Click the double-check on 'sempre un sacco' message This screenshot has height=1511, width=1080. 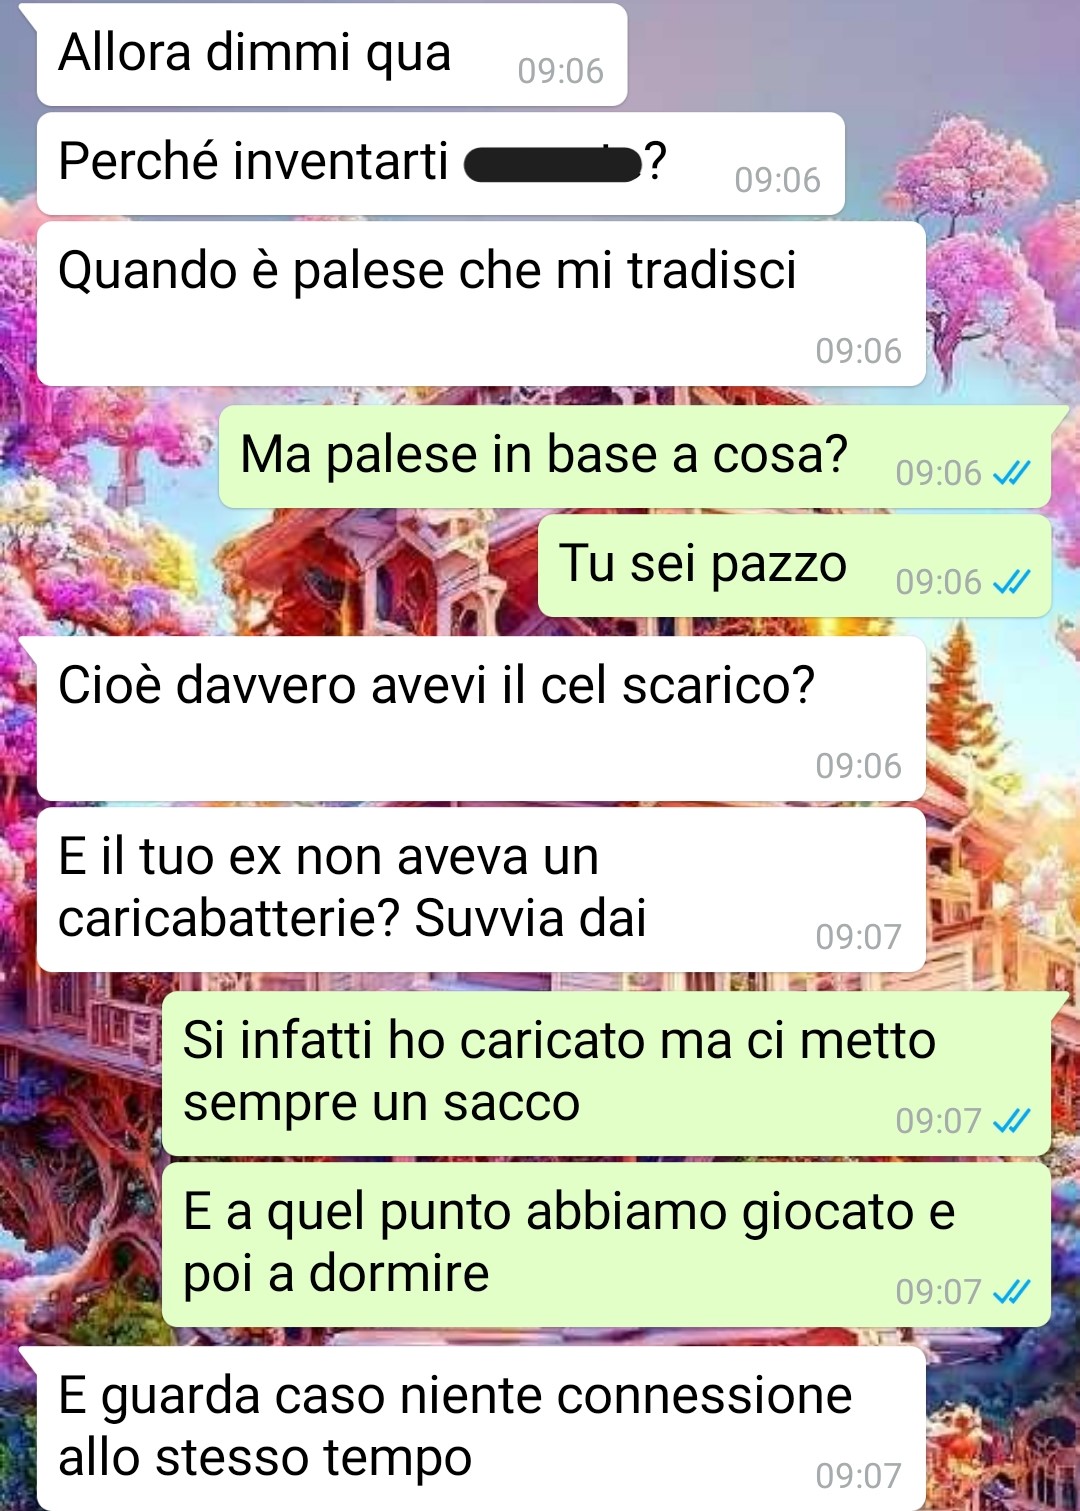pyautogui.click(x=1011, y=1121)
